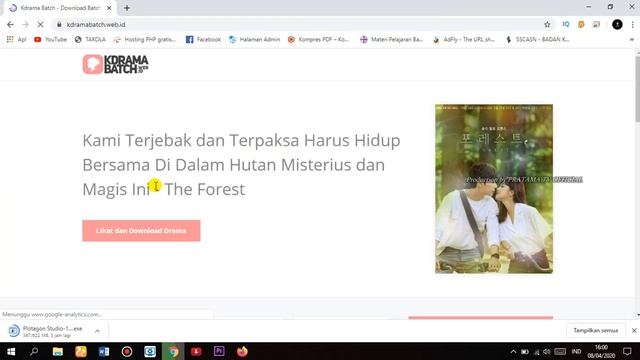Screen dimensions: 640x360
Task: Go back using the browser back arrow
Action: tap(10, 24)
